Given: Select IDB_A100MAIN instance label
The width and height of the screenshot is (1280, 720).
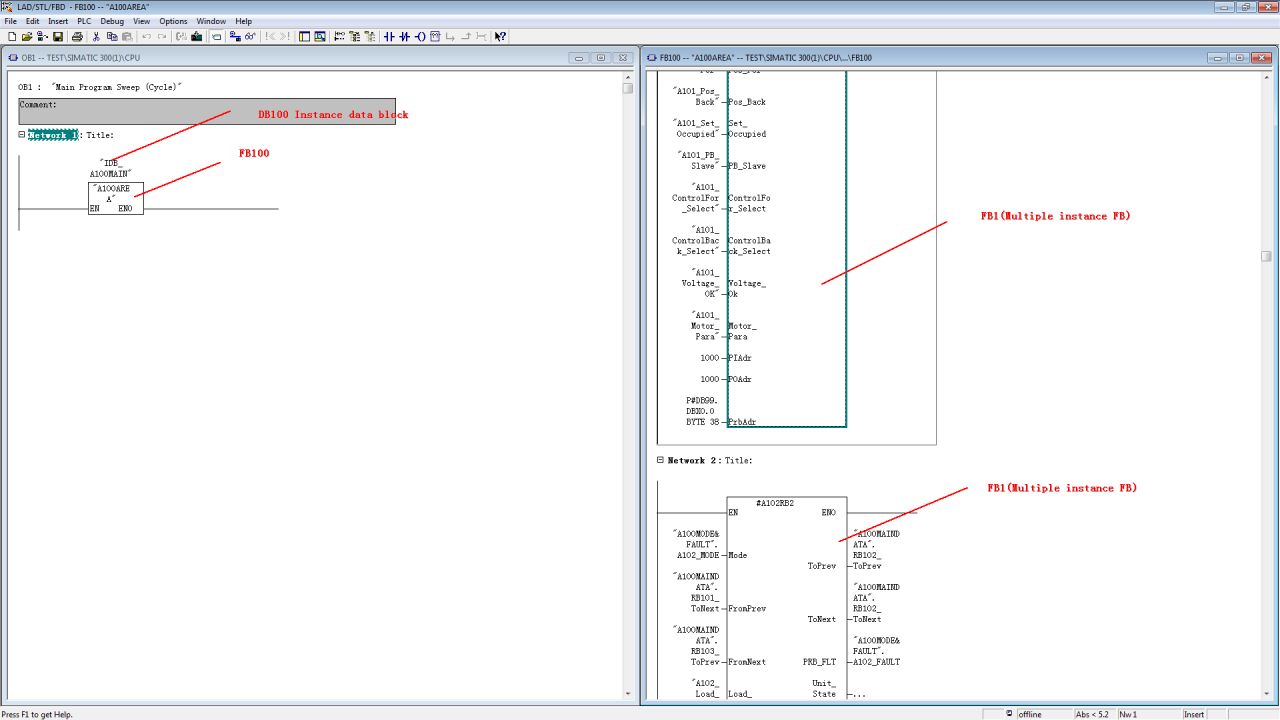Looking at the screenshot, I should pyautogui.click(x=111, y=168).
